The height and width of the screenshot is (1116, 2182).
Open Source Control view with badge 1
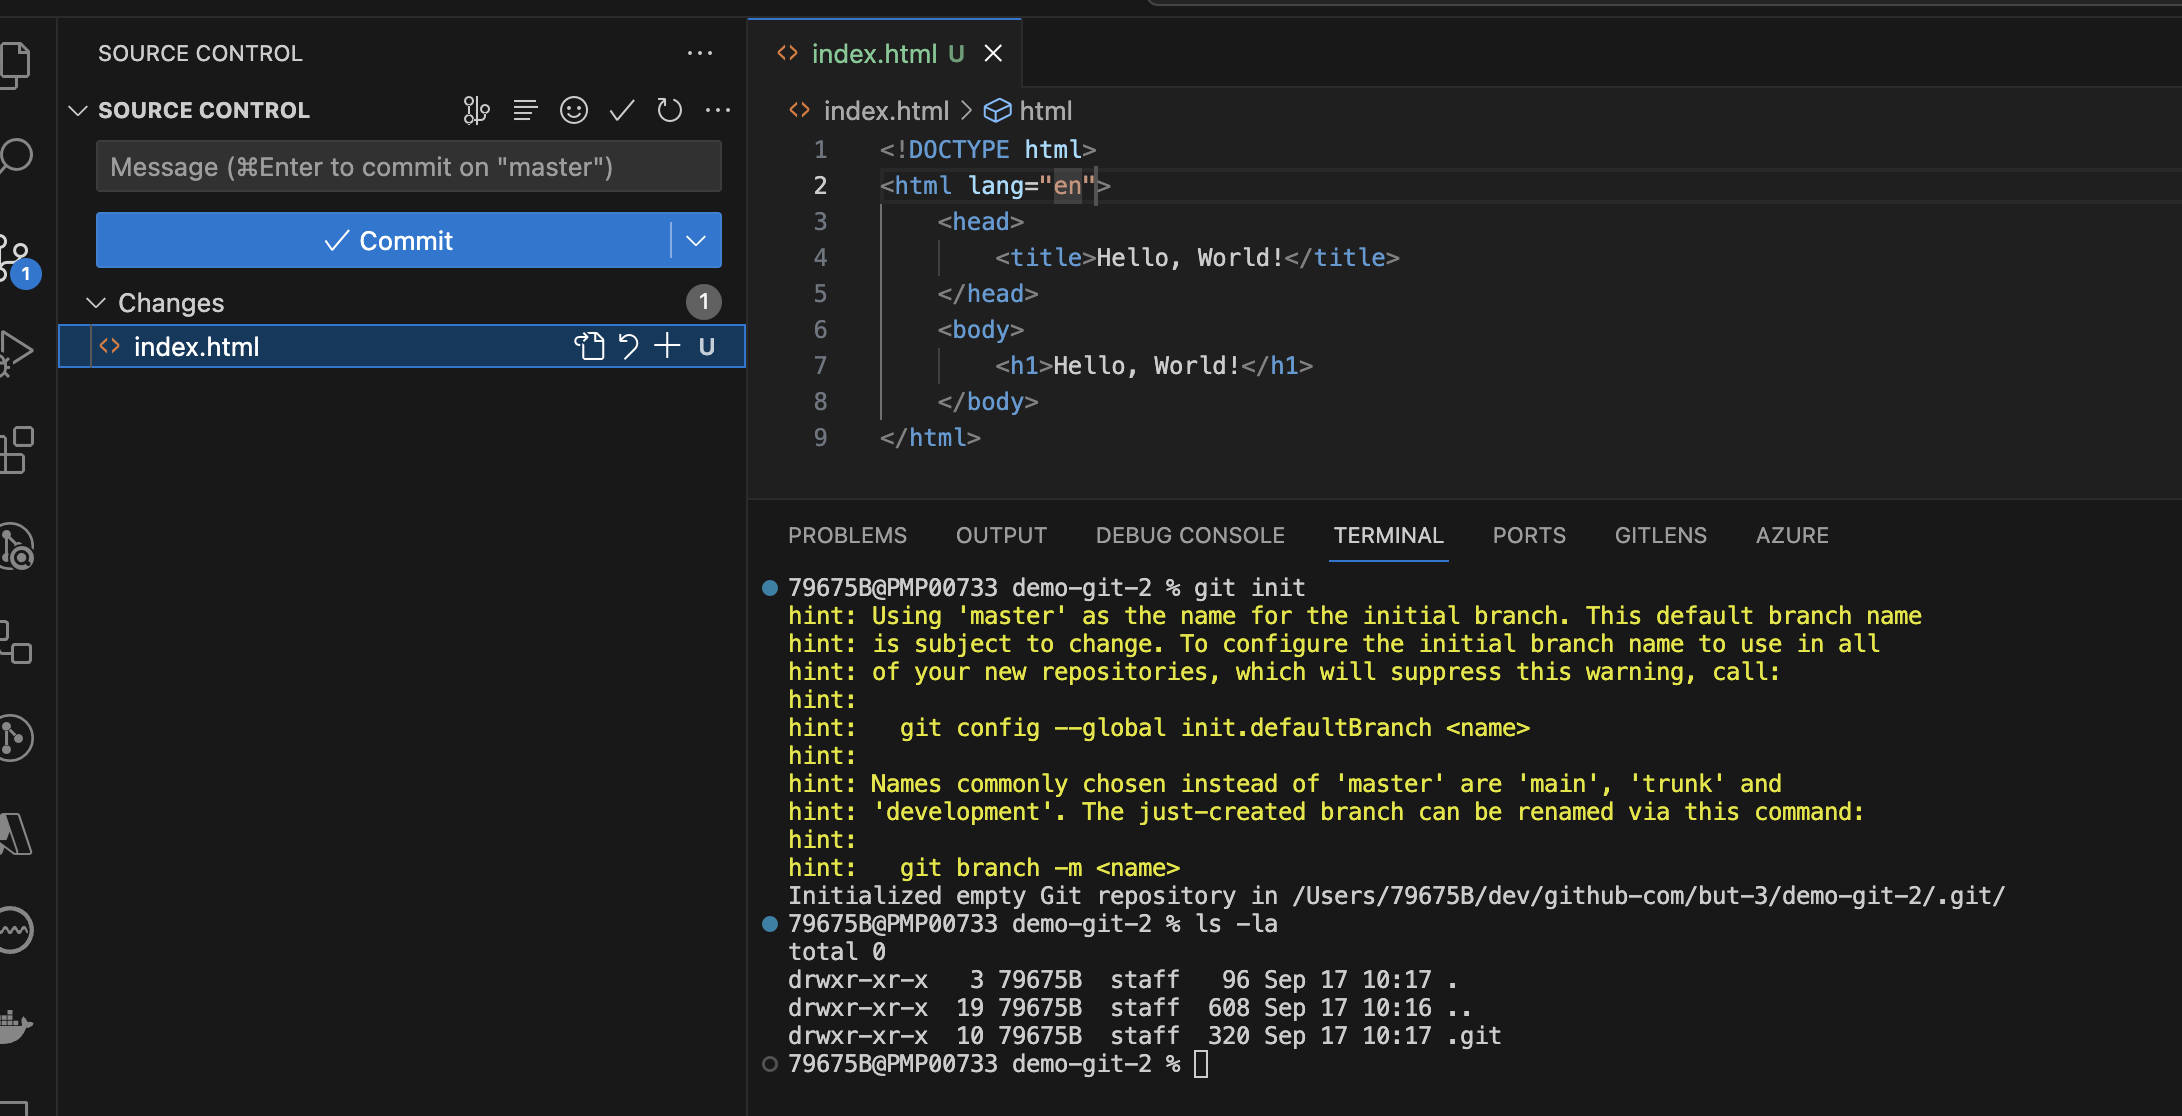(16, 260)
